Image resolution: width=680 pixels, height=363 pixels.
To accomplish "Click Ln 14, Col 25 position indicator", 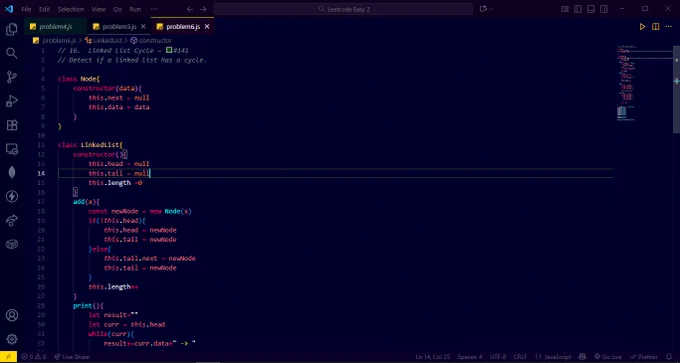I will (x=434, y=356).
